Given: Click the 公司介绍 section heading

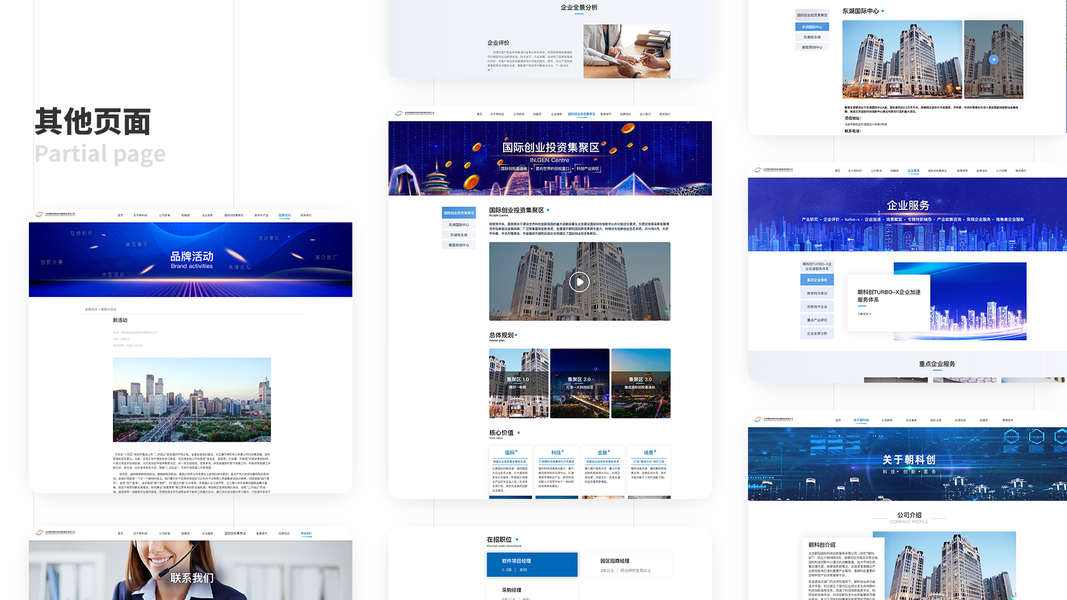Looking at the screenshot, I should point(909,515).
